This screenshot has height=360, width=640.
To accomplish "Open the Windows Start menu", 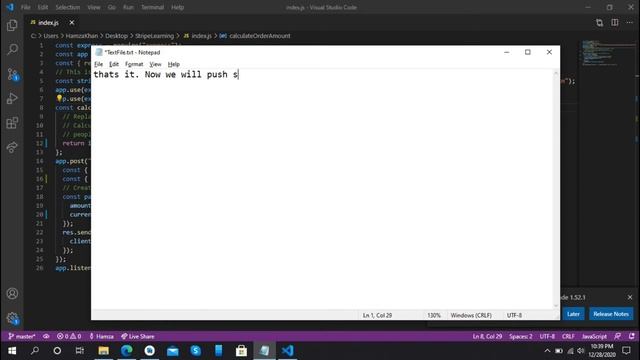I will pyautogui.click(x=12, y=351).
